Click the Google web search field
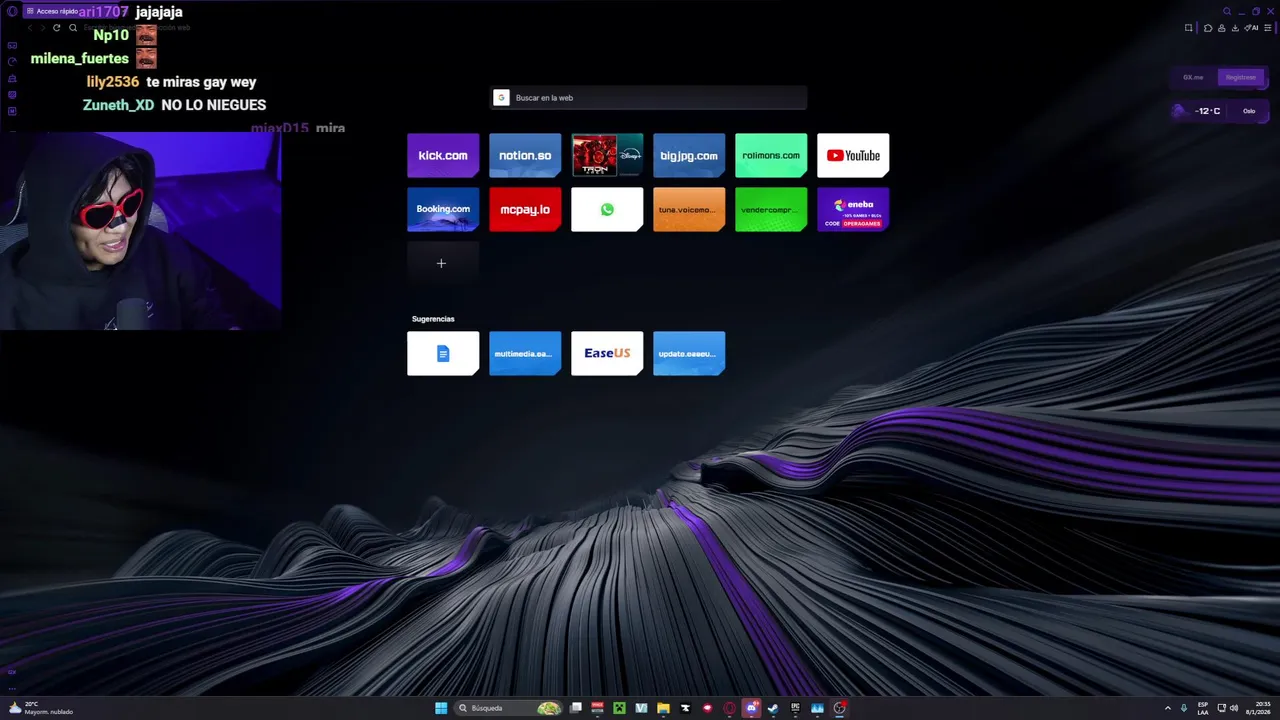 (649, 98)
